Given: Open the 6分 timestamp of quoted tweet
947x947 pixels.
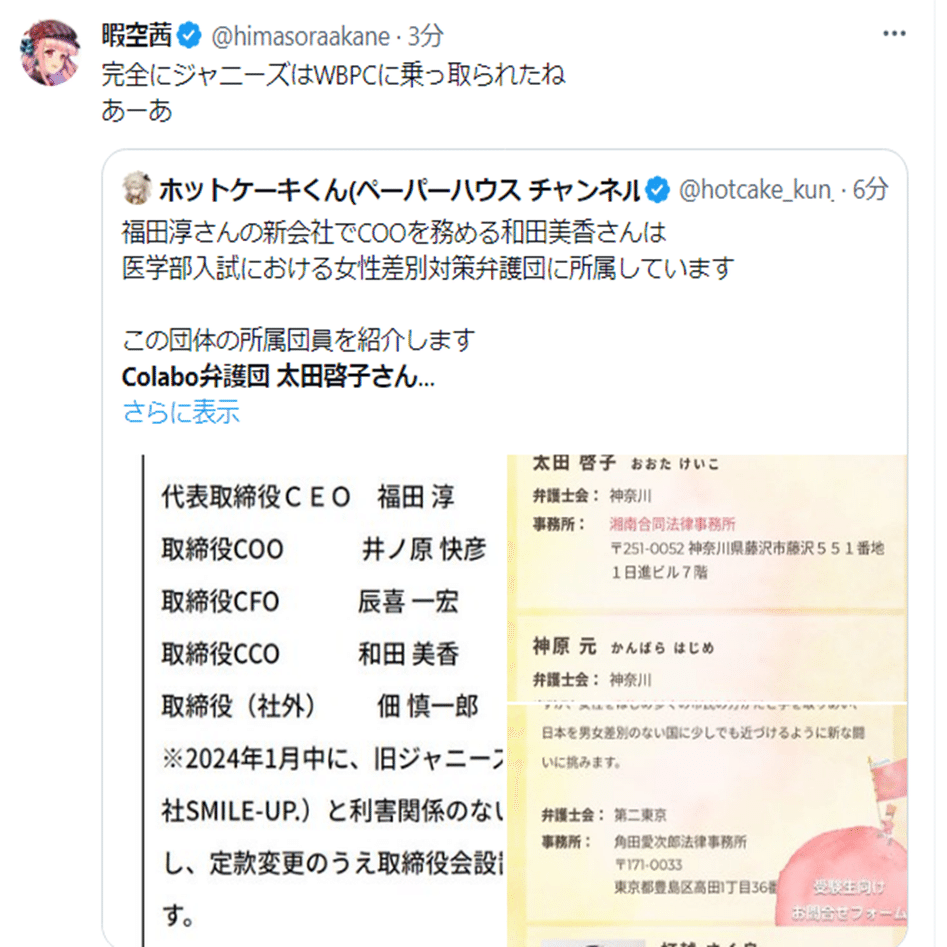Looking at the screenshot, I should click(870, 190).
